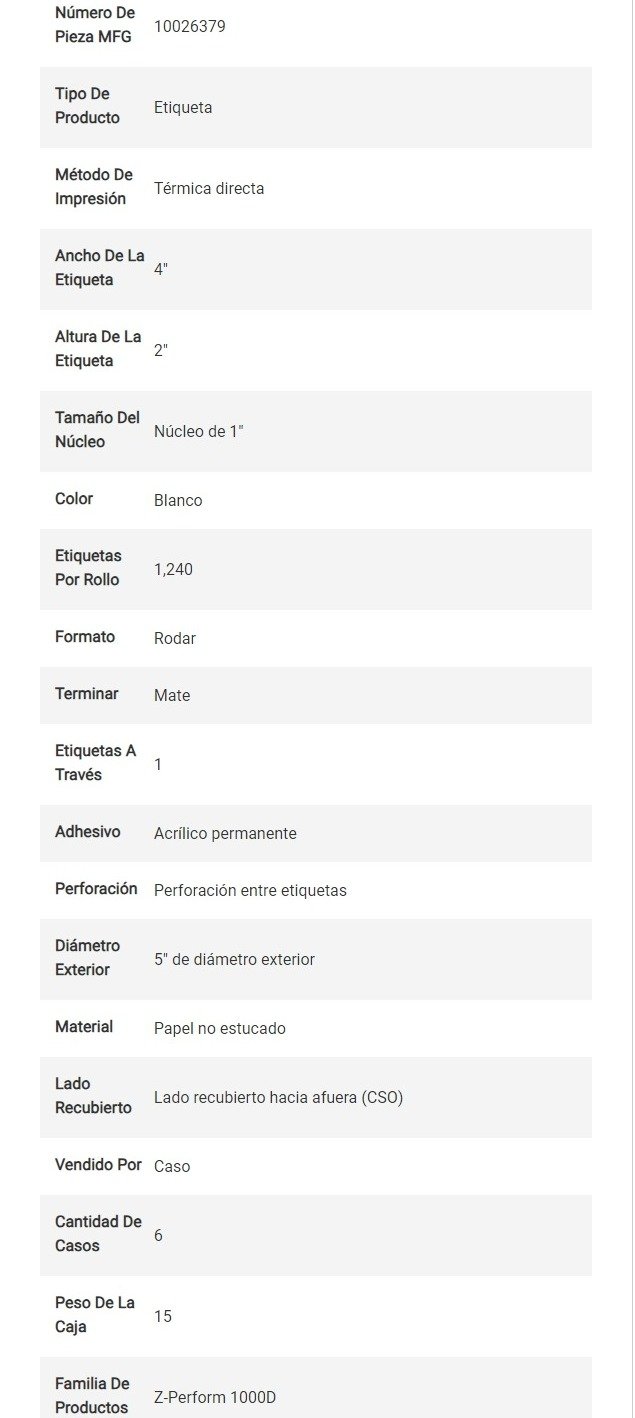Select the 'Peso De La Caja' label

pyautogui.click(x=94, y=1315)
